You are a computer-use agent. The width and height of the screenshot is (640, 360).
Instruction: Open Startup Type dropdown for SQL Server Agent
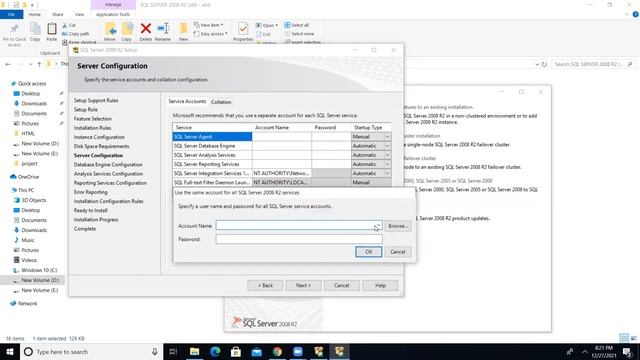387,137
